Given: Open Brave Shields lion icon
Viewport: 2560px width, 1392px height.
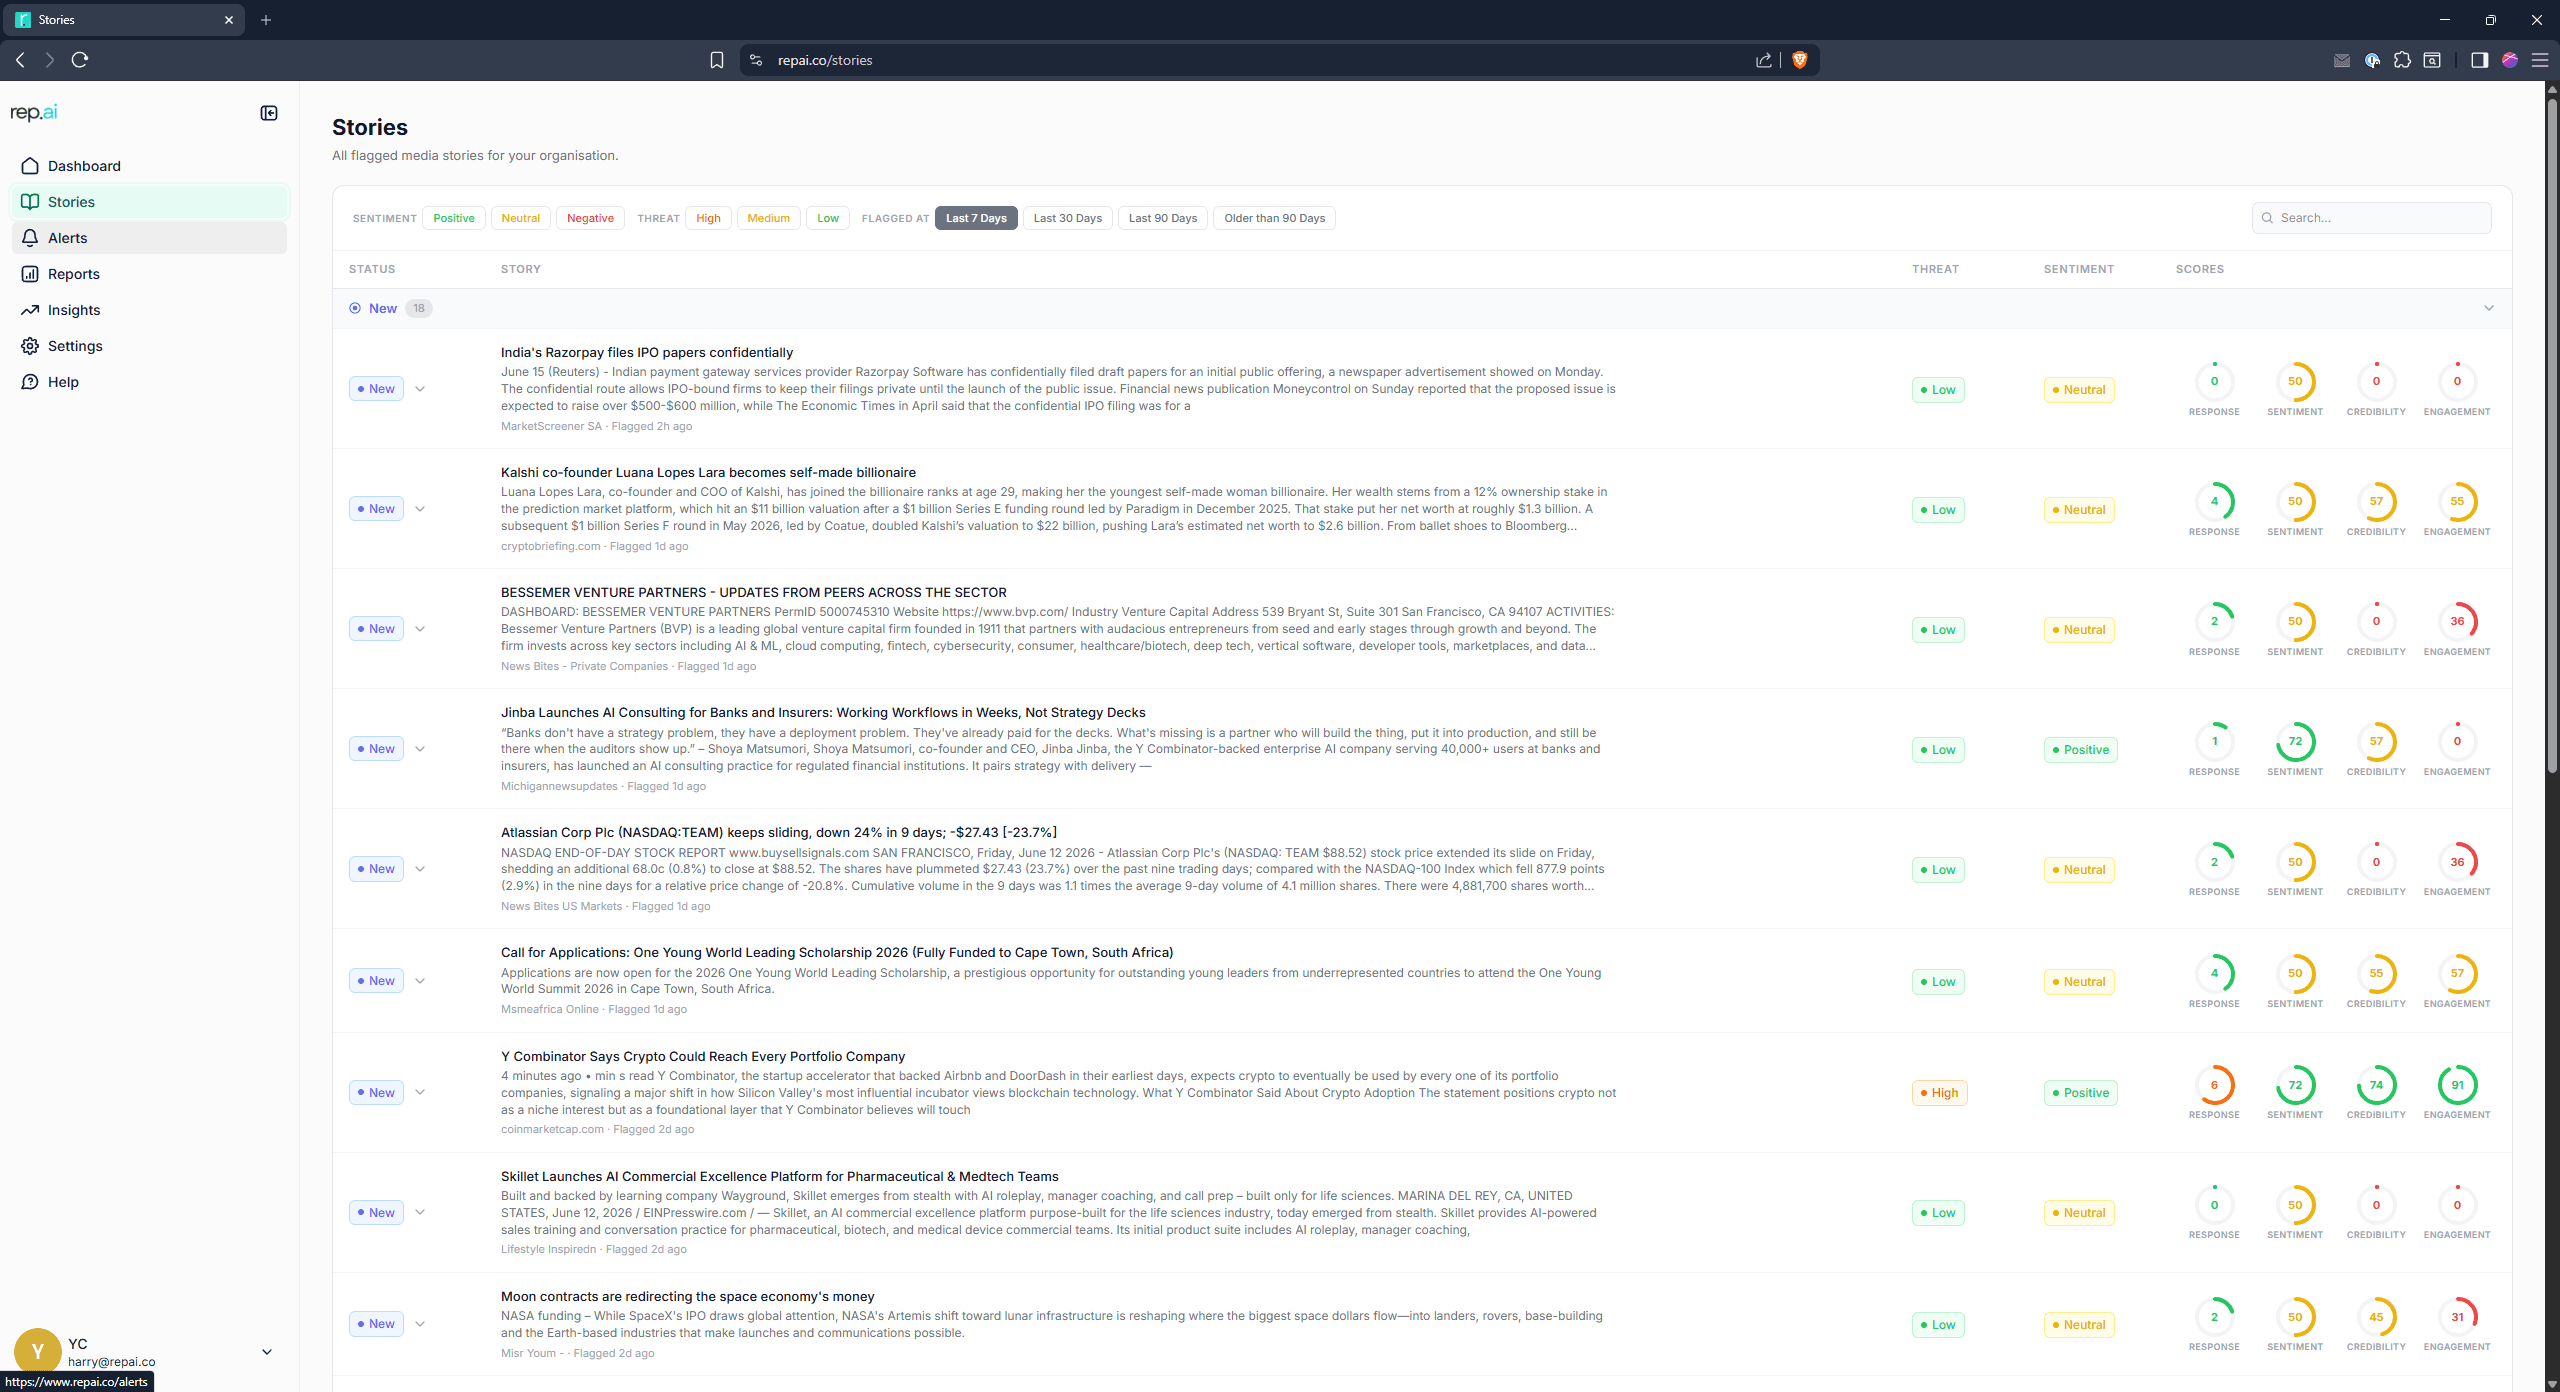Looking at the screenshot, I should pos(1800,60).
